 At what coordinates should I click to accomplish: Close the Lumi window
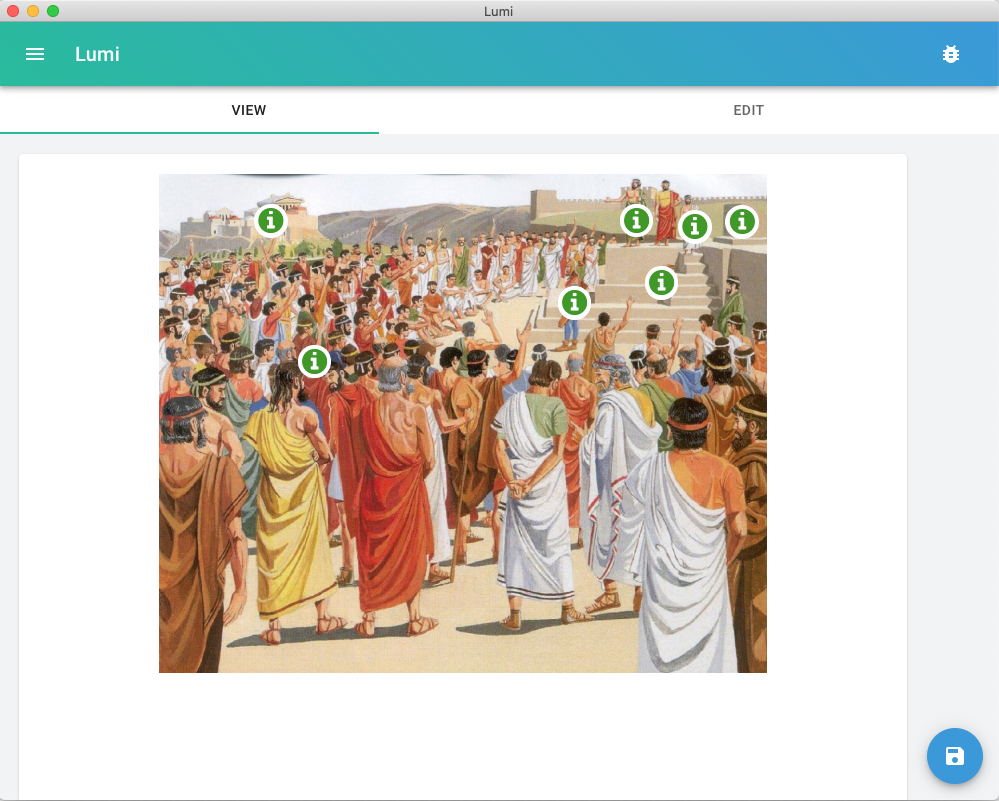[x=13, y=11]
